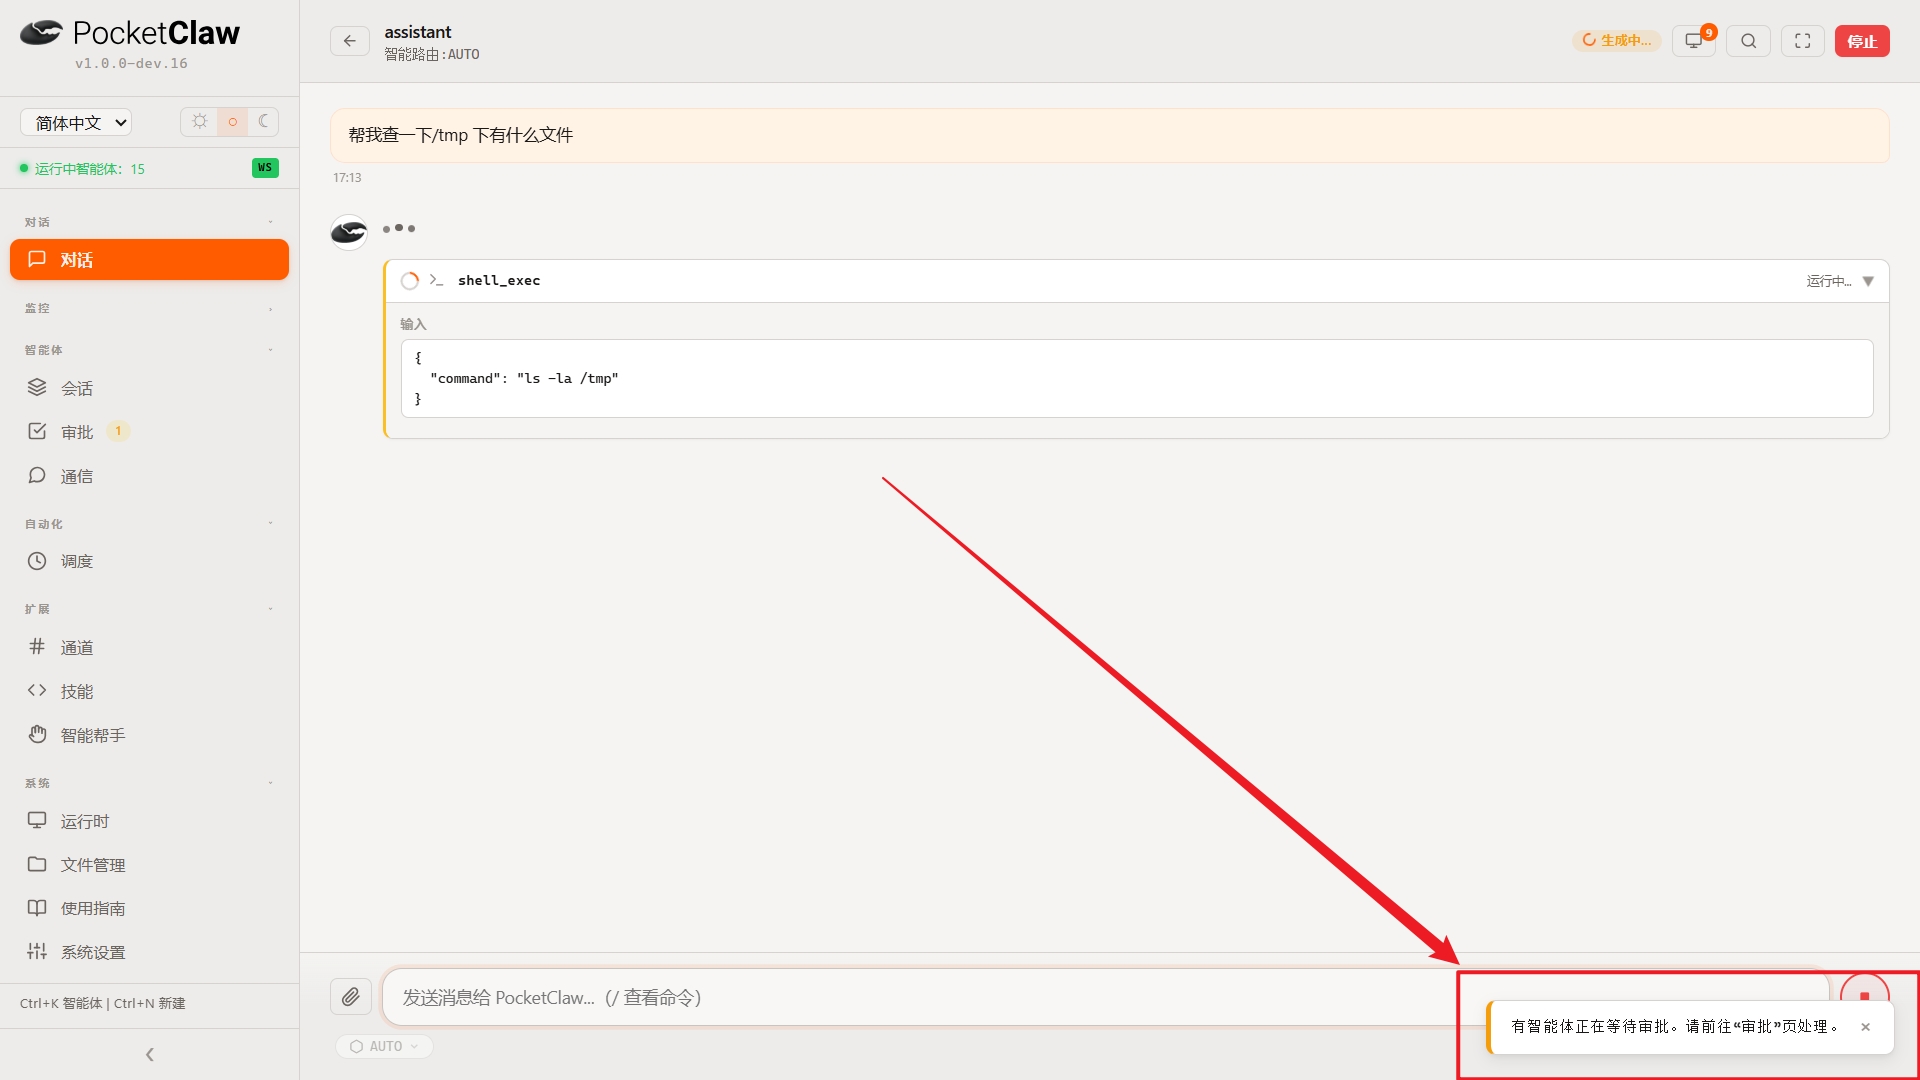Click the 17:13 message timestamp
Image resolution: width=1920 pixels, height=1080 pixels.
347,178
